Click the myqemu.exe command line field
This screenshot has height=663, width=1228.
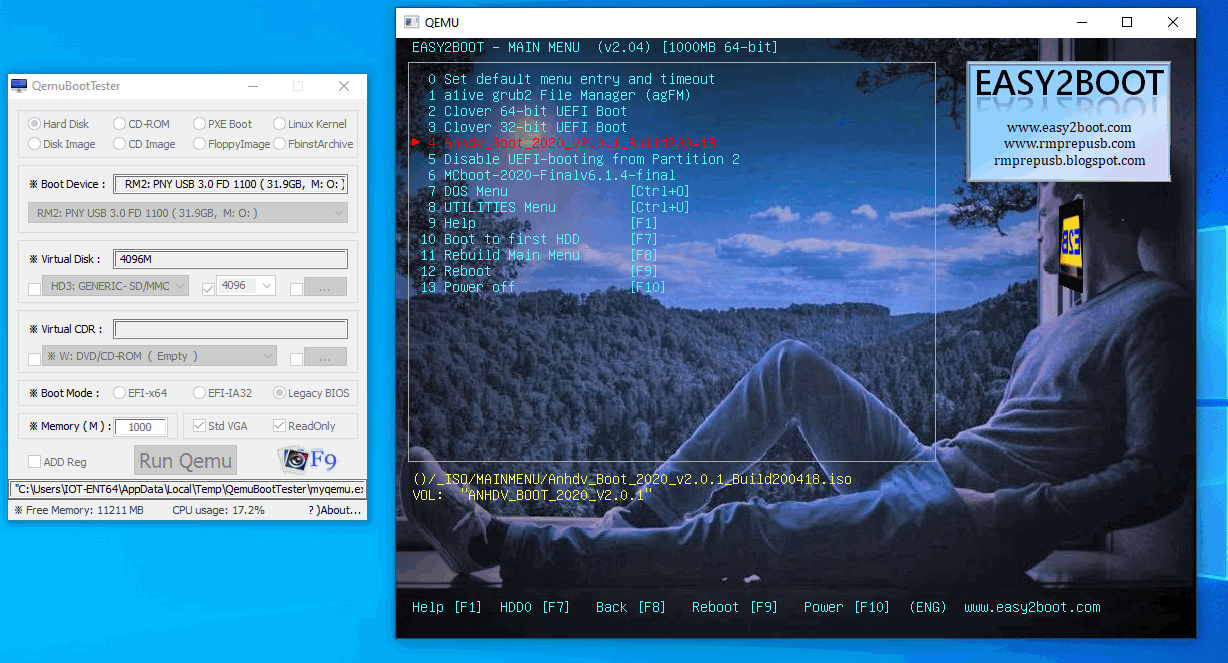point(188,489)
